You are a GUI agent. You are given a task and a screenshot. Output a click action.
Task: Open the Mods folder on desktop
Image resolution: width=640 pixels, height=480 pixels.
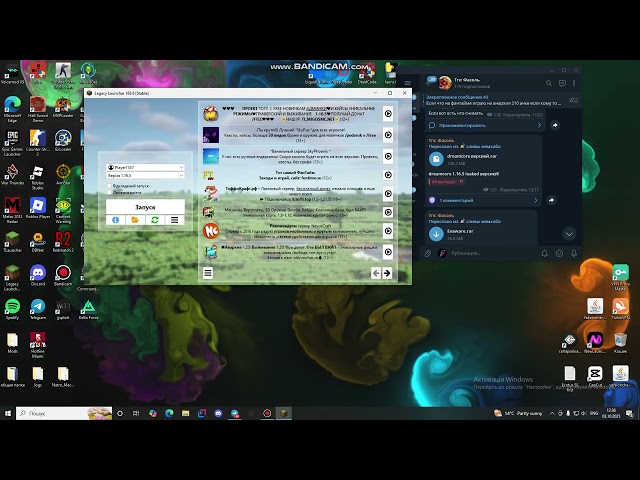12,343
